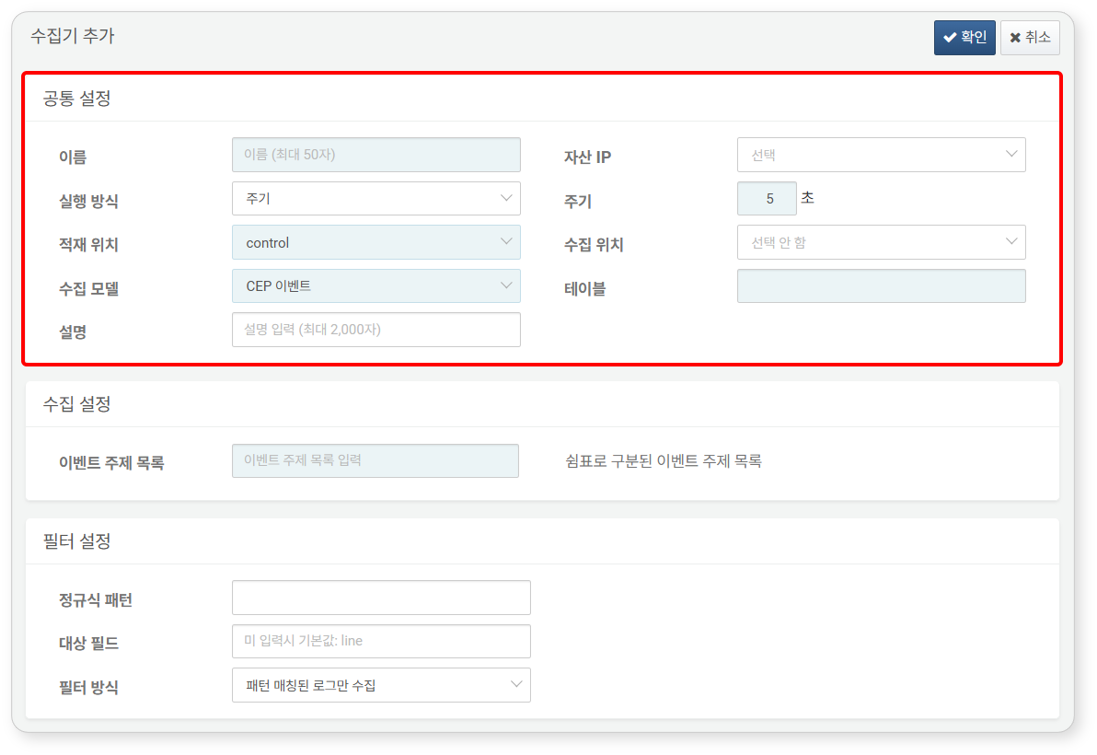
Task: Click the 수집기 추가 dialog title
Action: (x=72, y=36)
